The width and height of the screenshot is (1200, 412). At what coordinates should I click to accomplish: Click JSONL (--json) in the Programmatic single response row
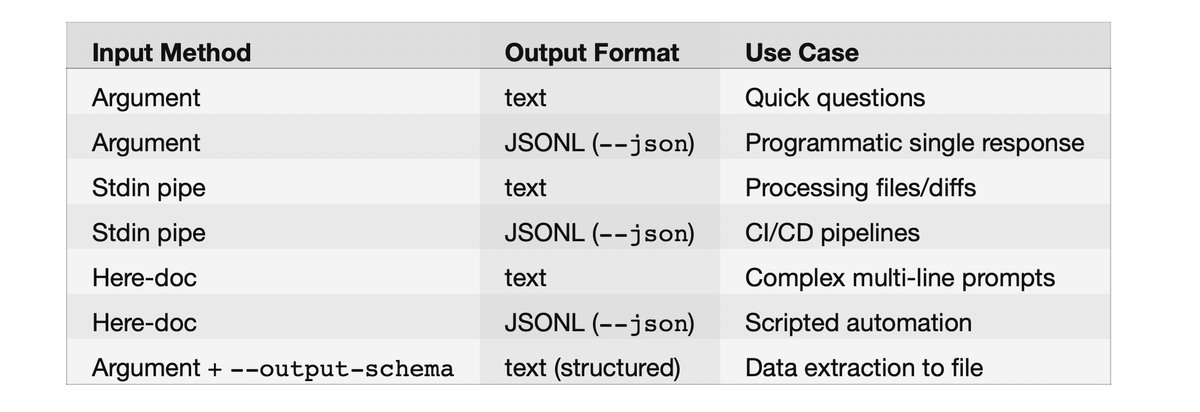pos(599,143)
